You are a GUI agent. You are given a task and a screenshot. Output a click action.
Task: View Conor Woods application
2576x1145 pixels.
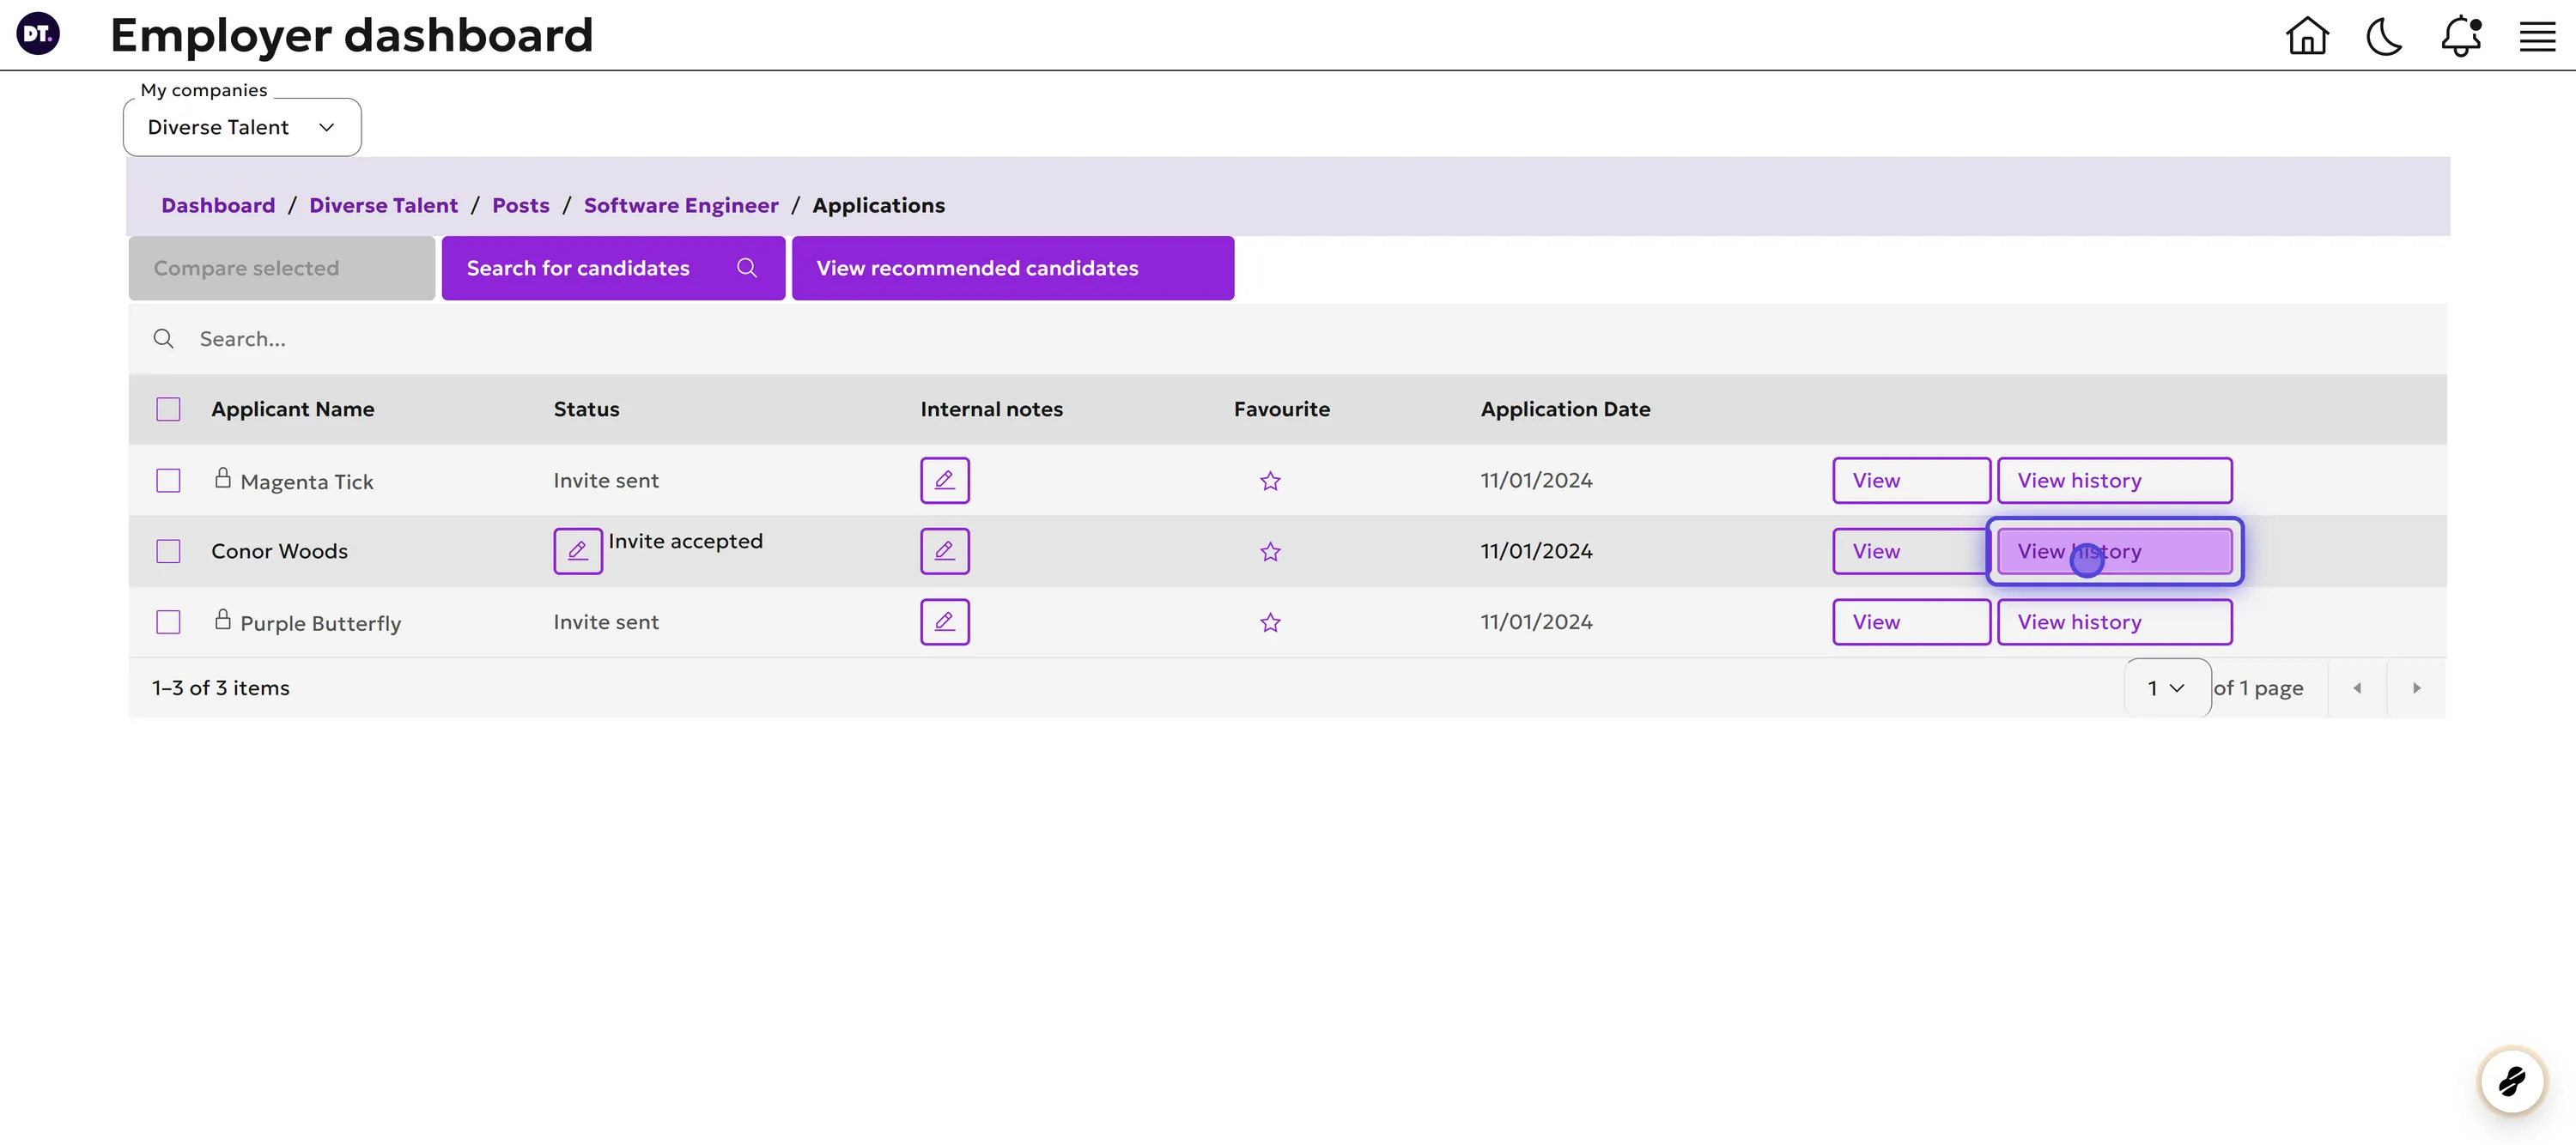point(1911,551)
